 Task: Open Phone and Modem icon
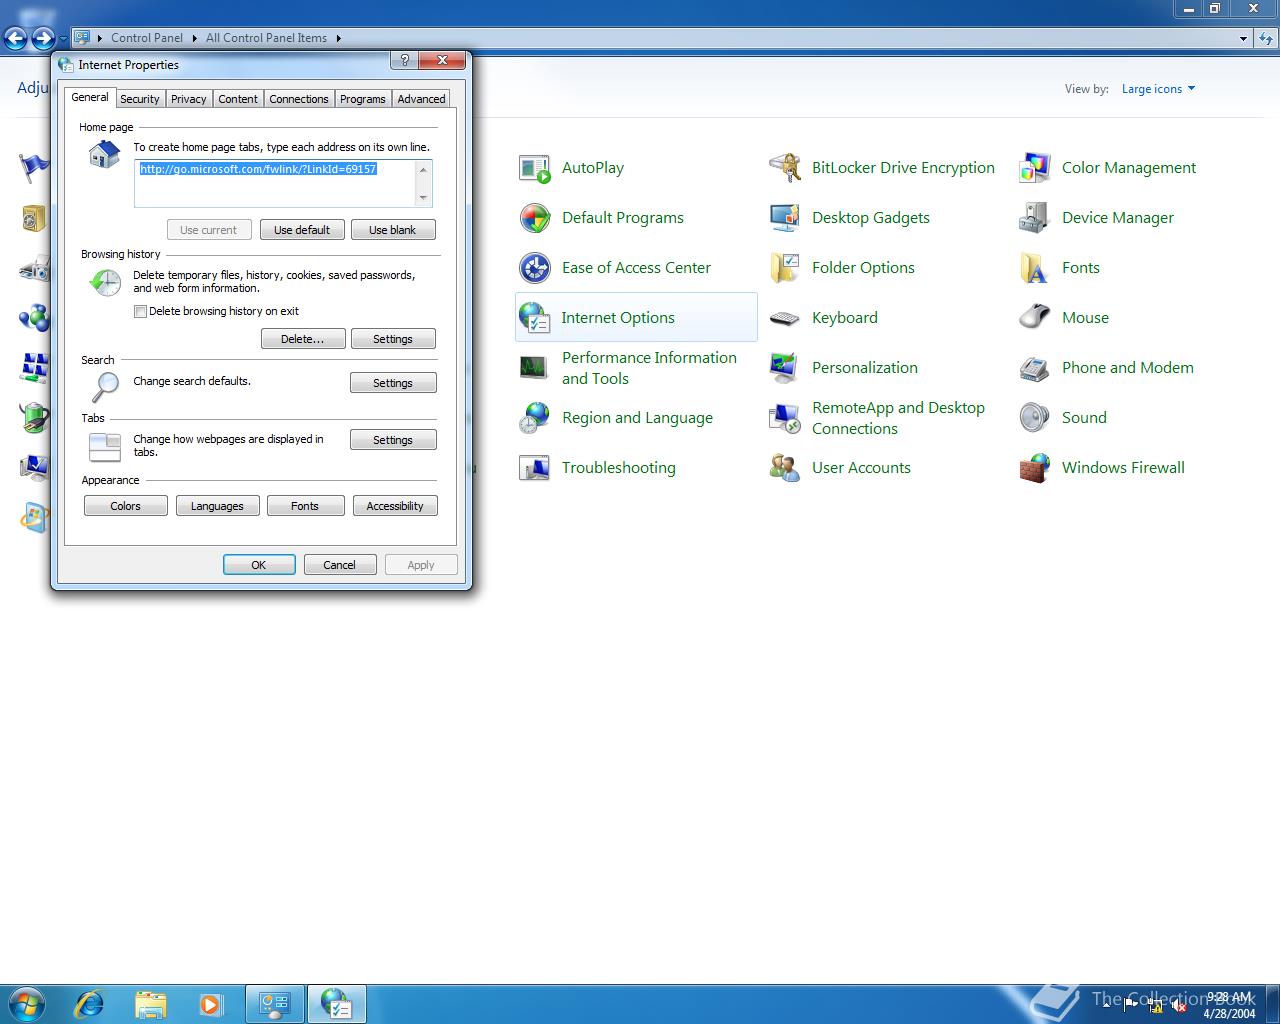coord(1035,368)
